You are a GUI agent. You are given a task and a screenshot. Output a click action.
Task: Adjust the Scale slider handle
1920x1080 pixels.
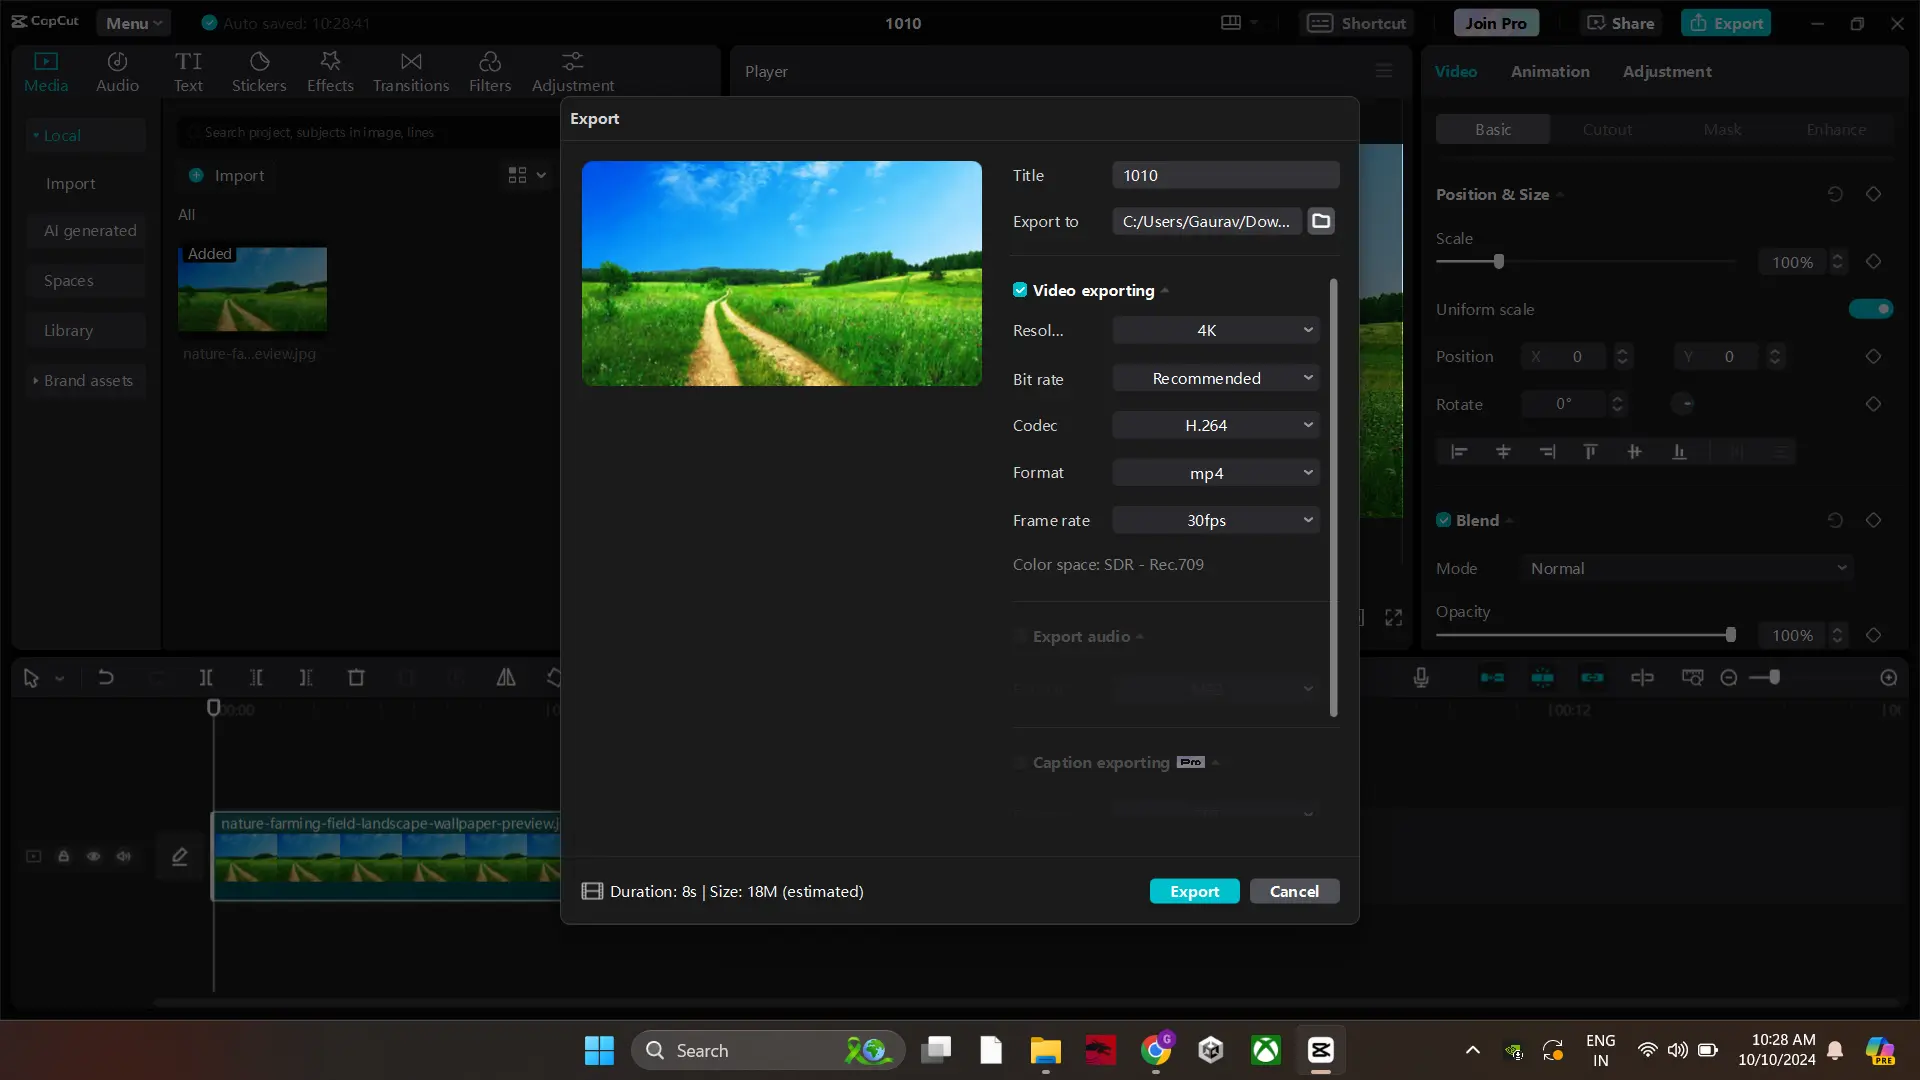click(1498, 261)
